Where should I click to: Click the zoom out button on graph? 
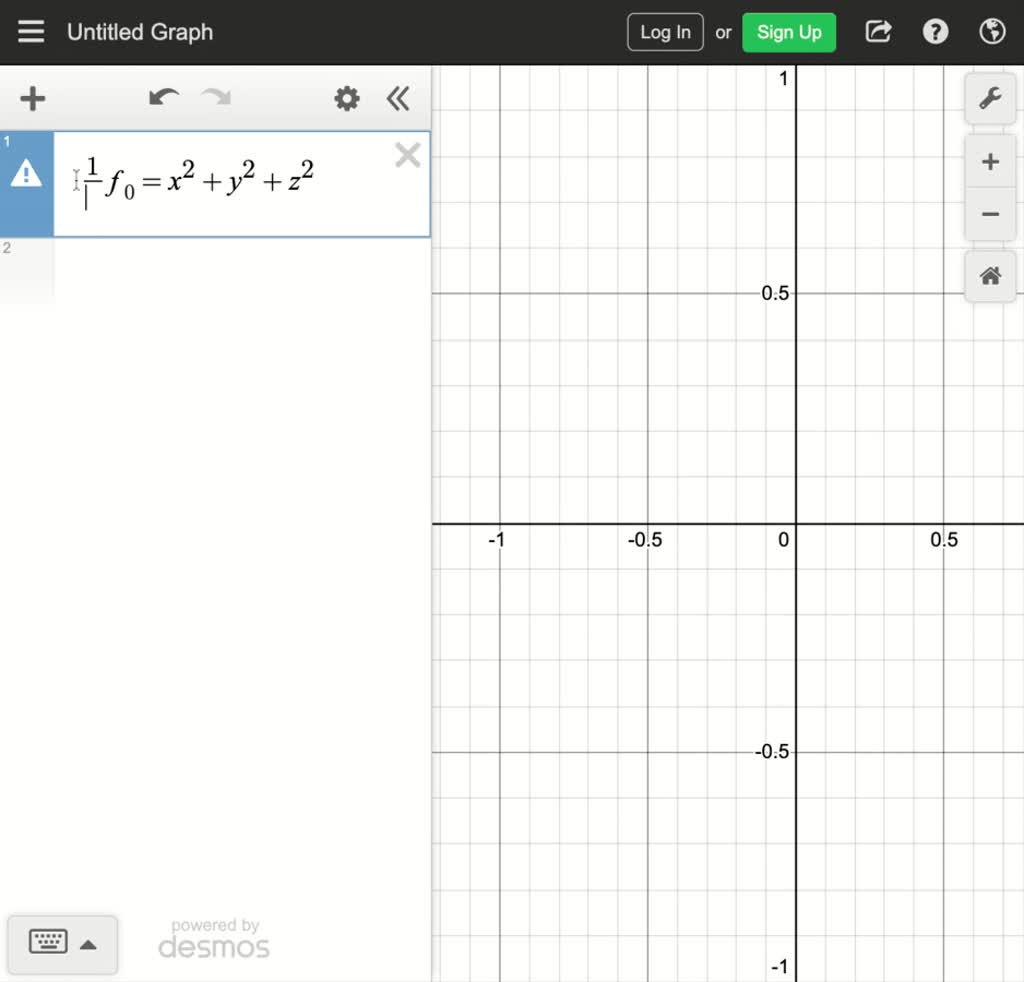tap(989, 214)
